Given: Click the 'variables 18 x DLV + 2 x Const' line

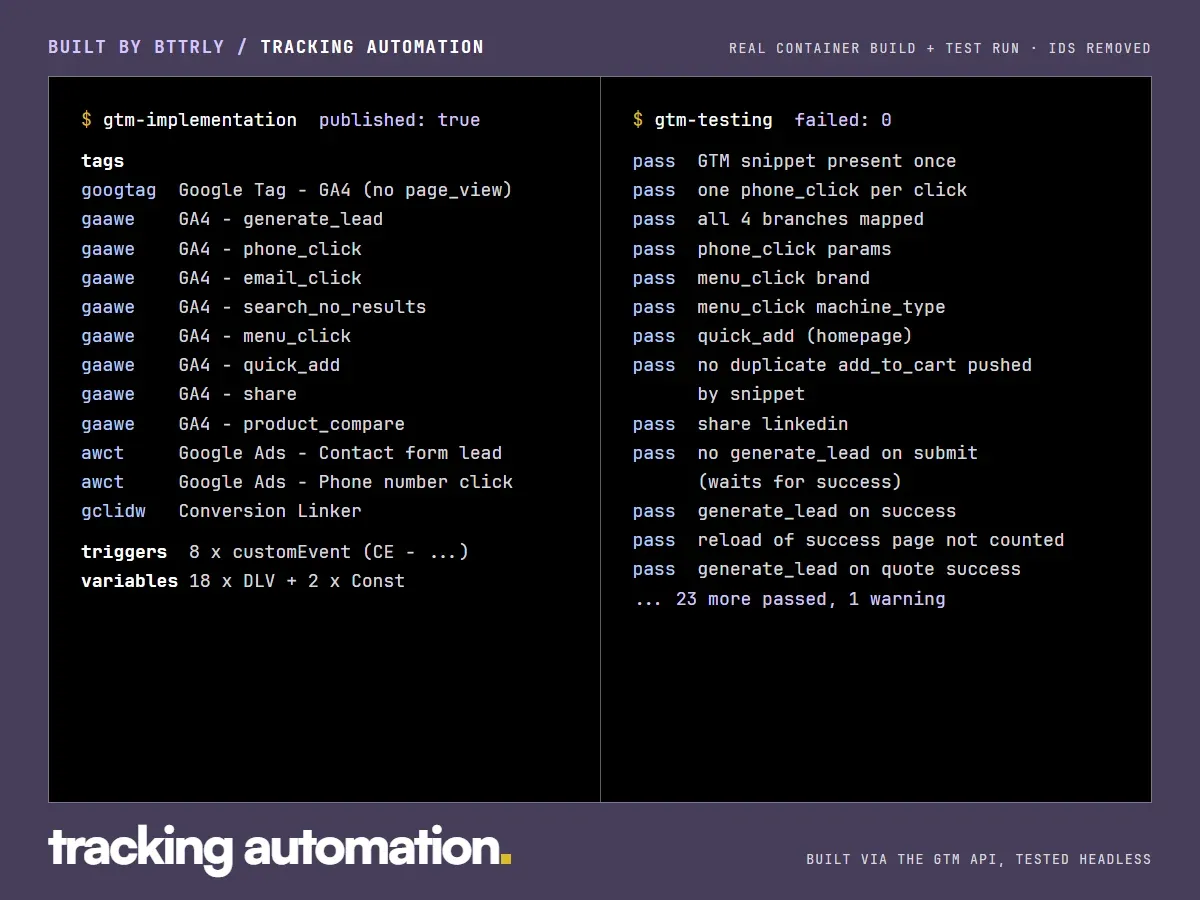Looking at the screenshot, I should 243,581.
